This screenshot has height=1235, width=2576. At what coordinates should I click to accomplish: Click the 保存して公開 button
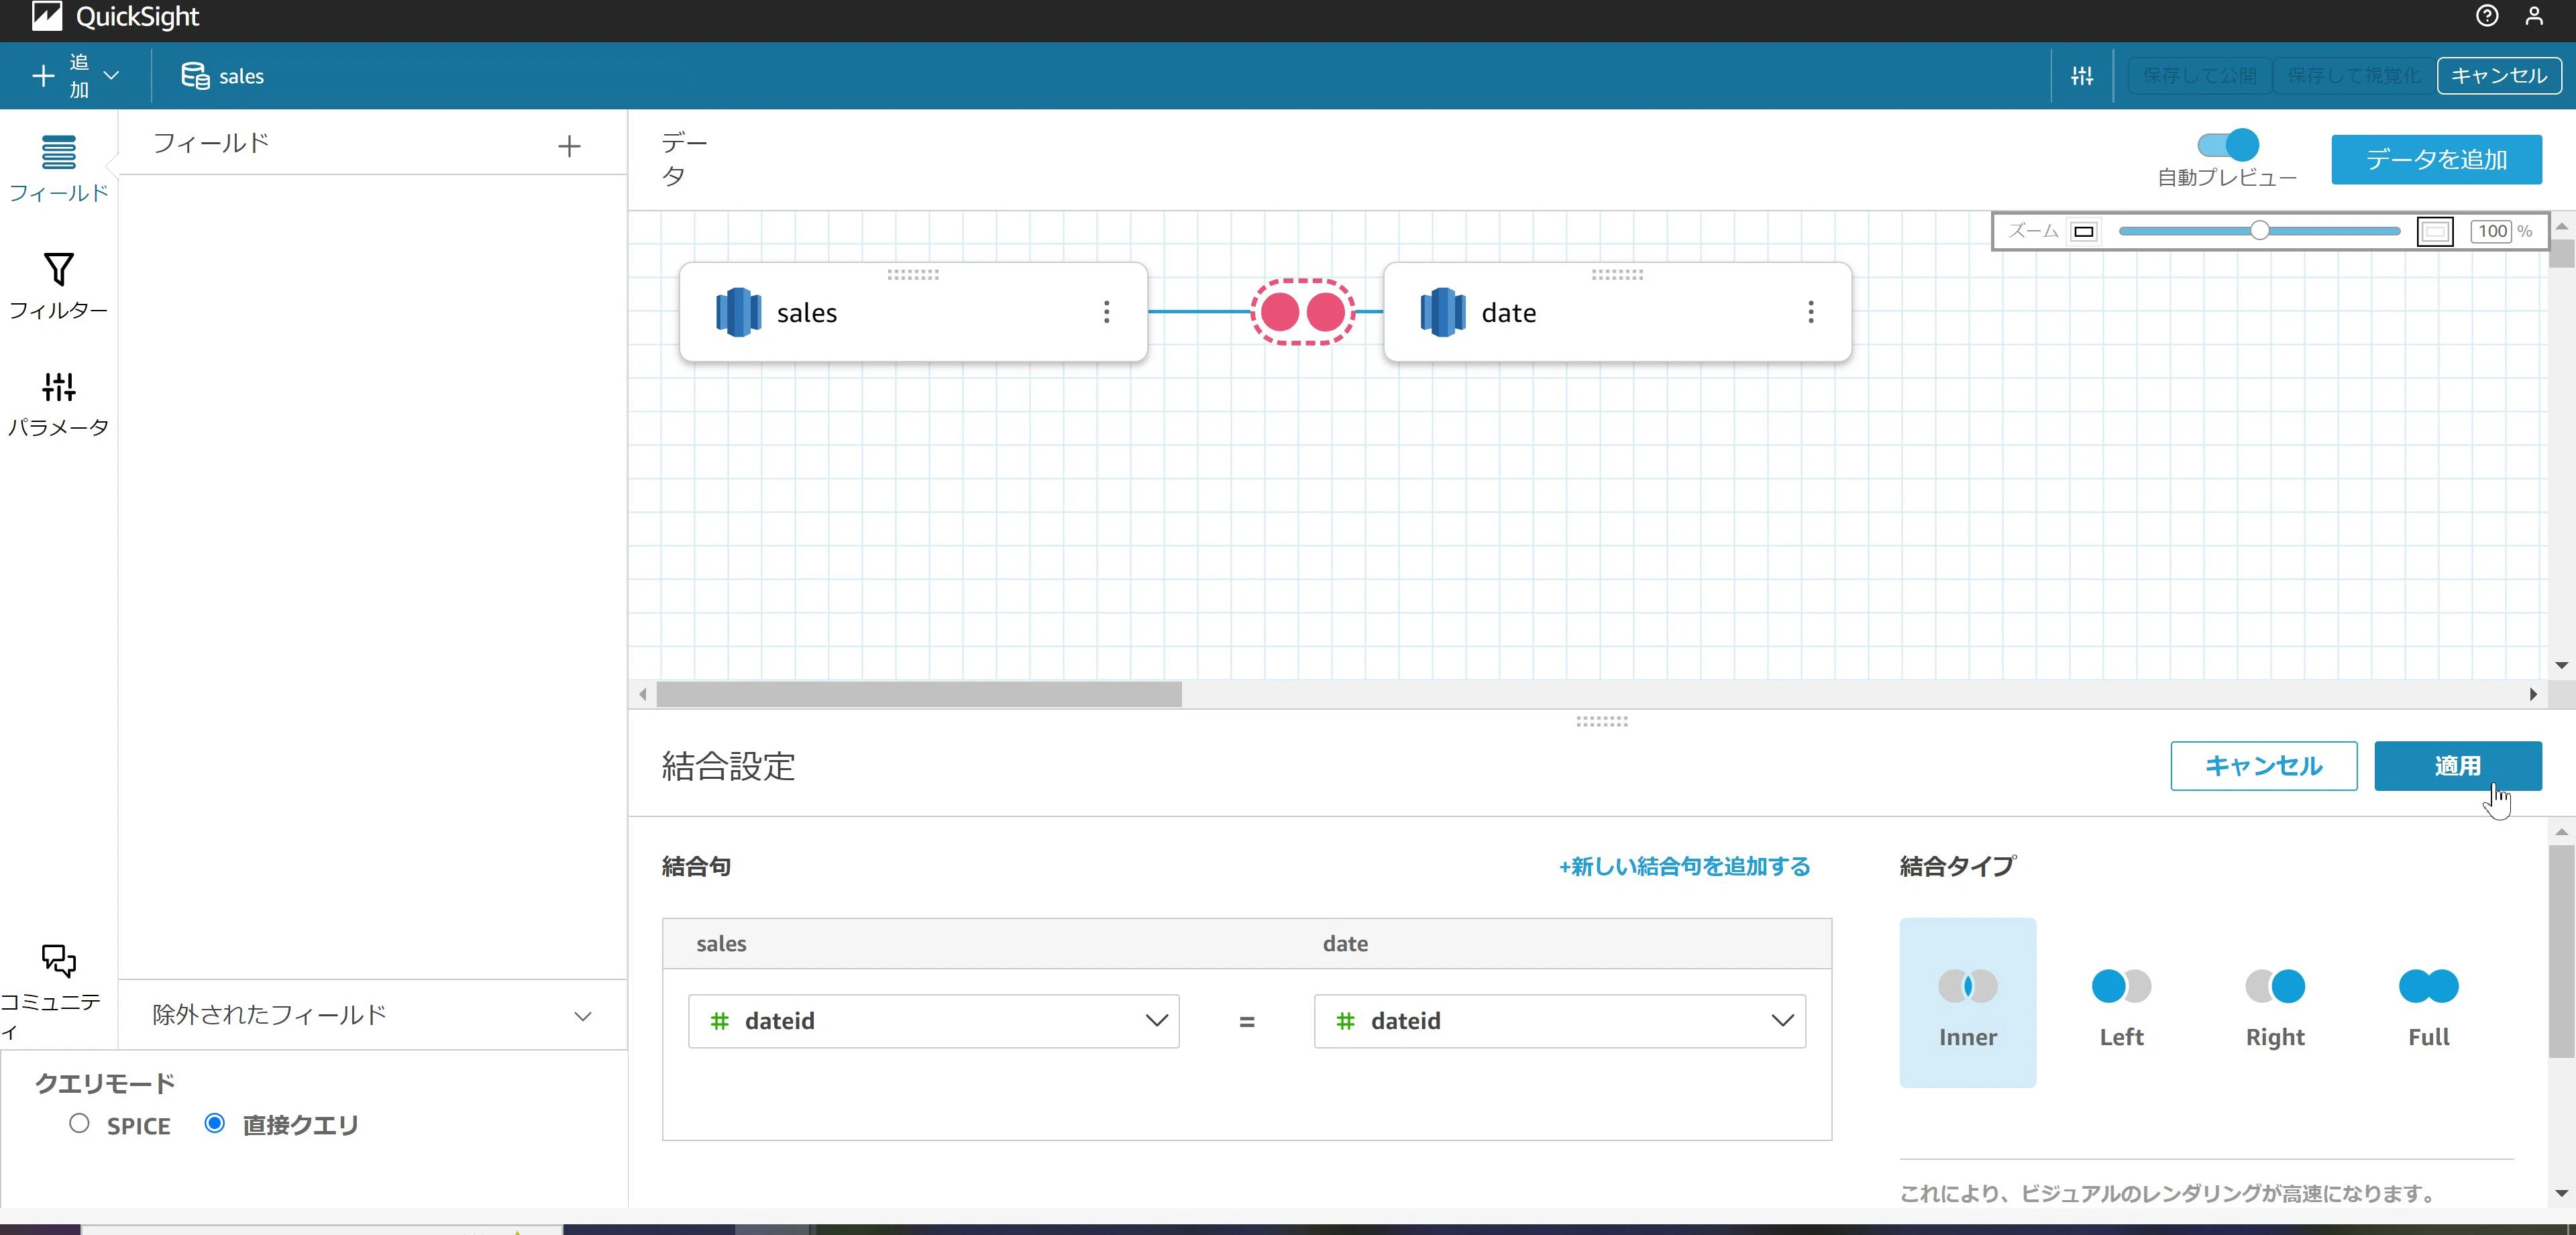(2200, 76)
